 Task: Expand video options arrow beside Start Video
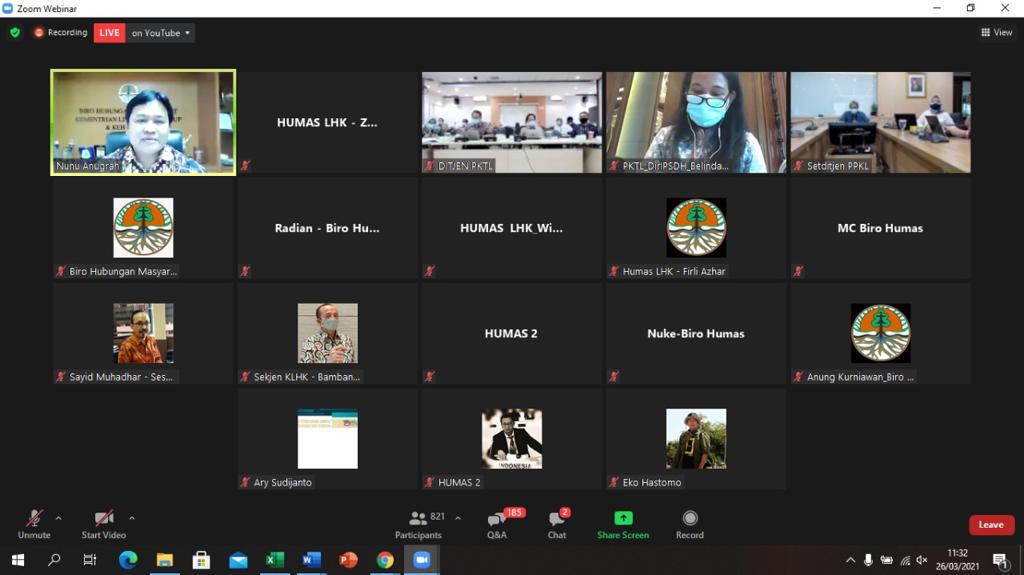coord(132,518)
